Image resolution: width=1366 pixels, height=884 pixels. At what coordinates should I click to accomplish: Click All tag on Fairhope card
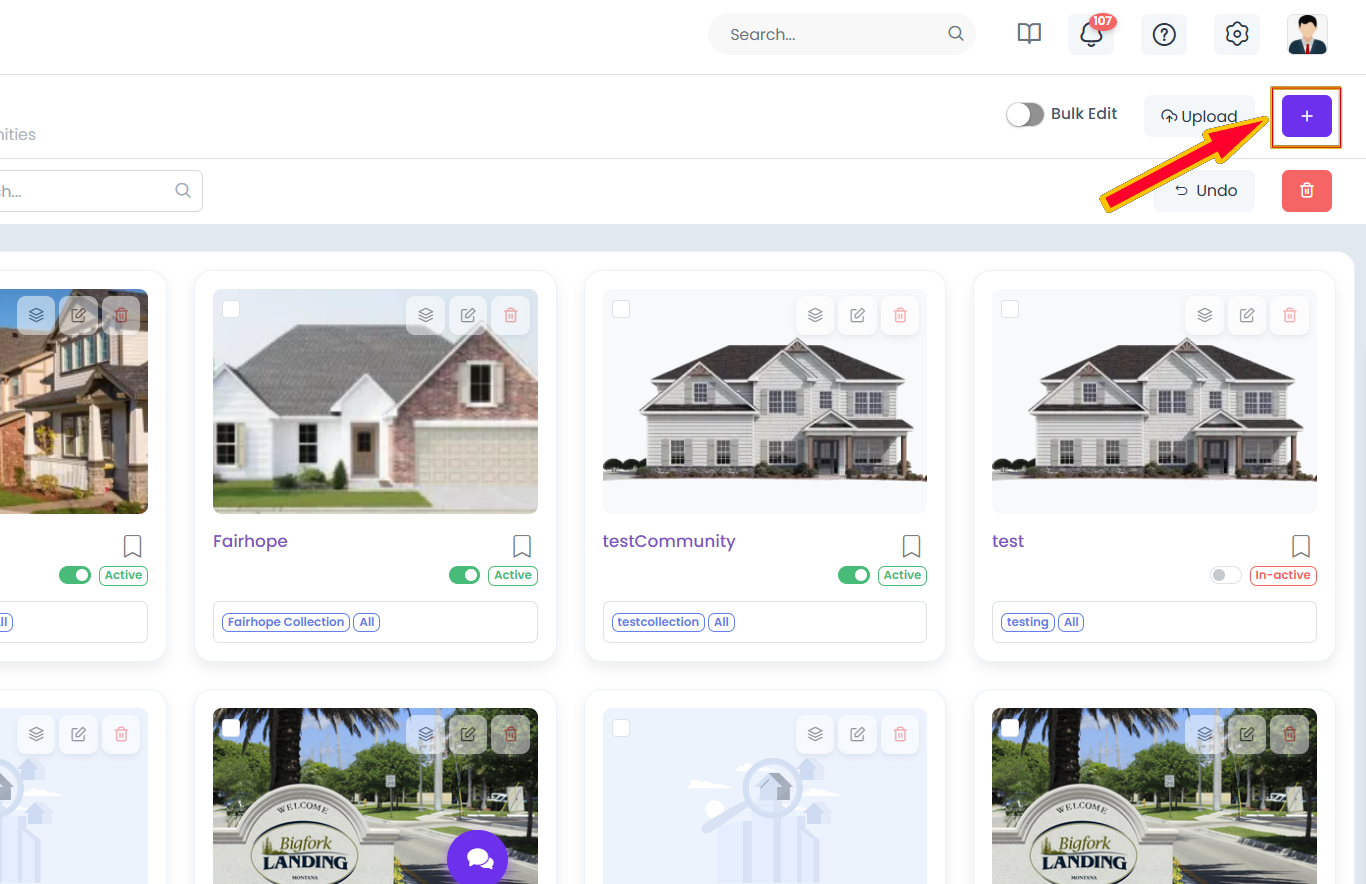367,622
